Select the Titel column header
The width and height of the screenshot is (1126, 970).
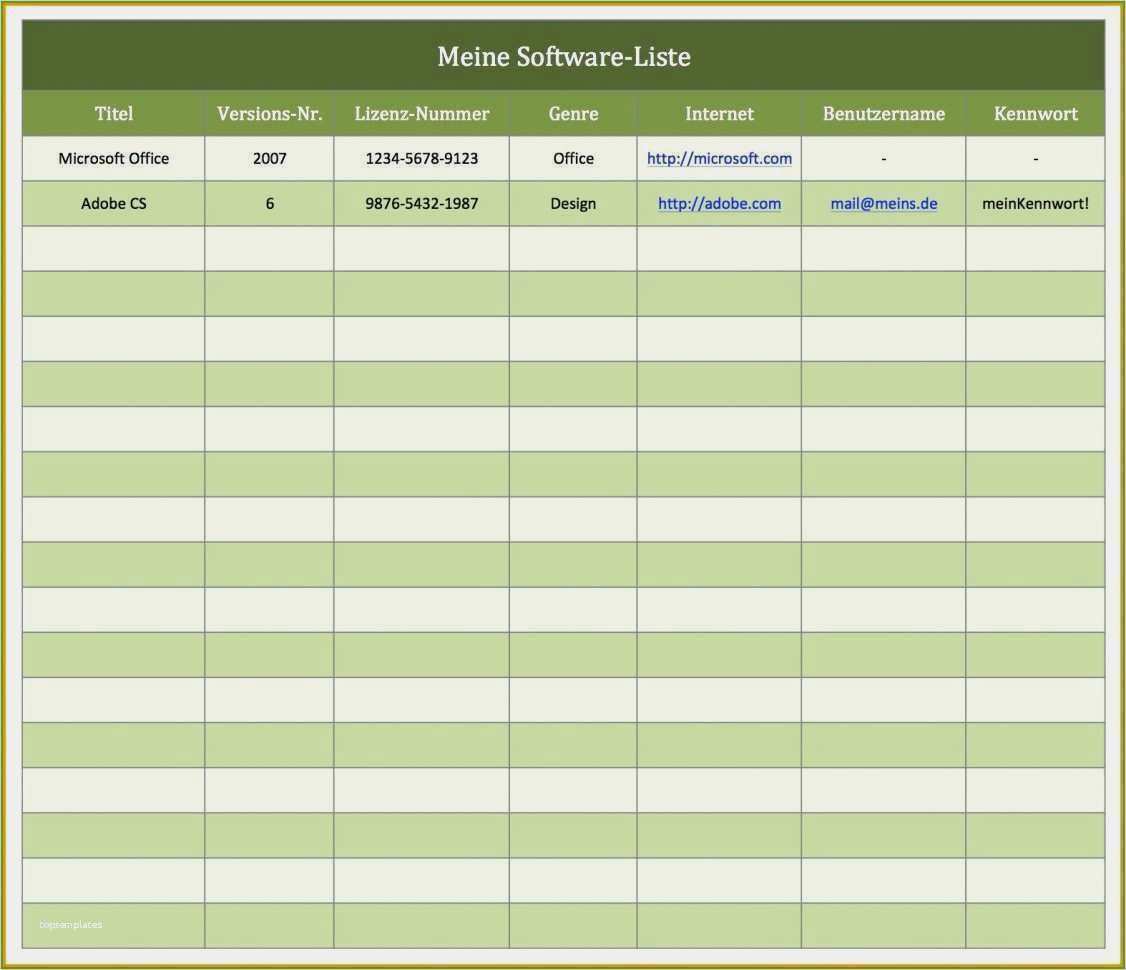pyautogui.click(x=113, y=113)
